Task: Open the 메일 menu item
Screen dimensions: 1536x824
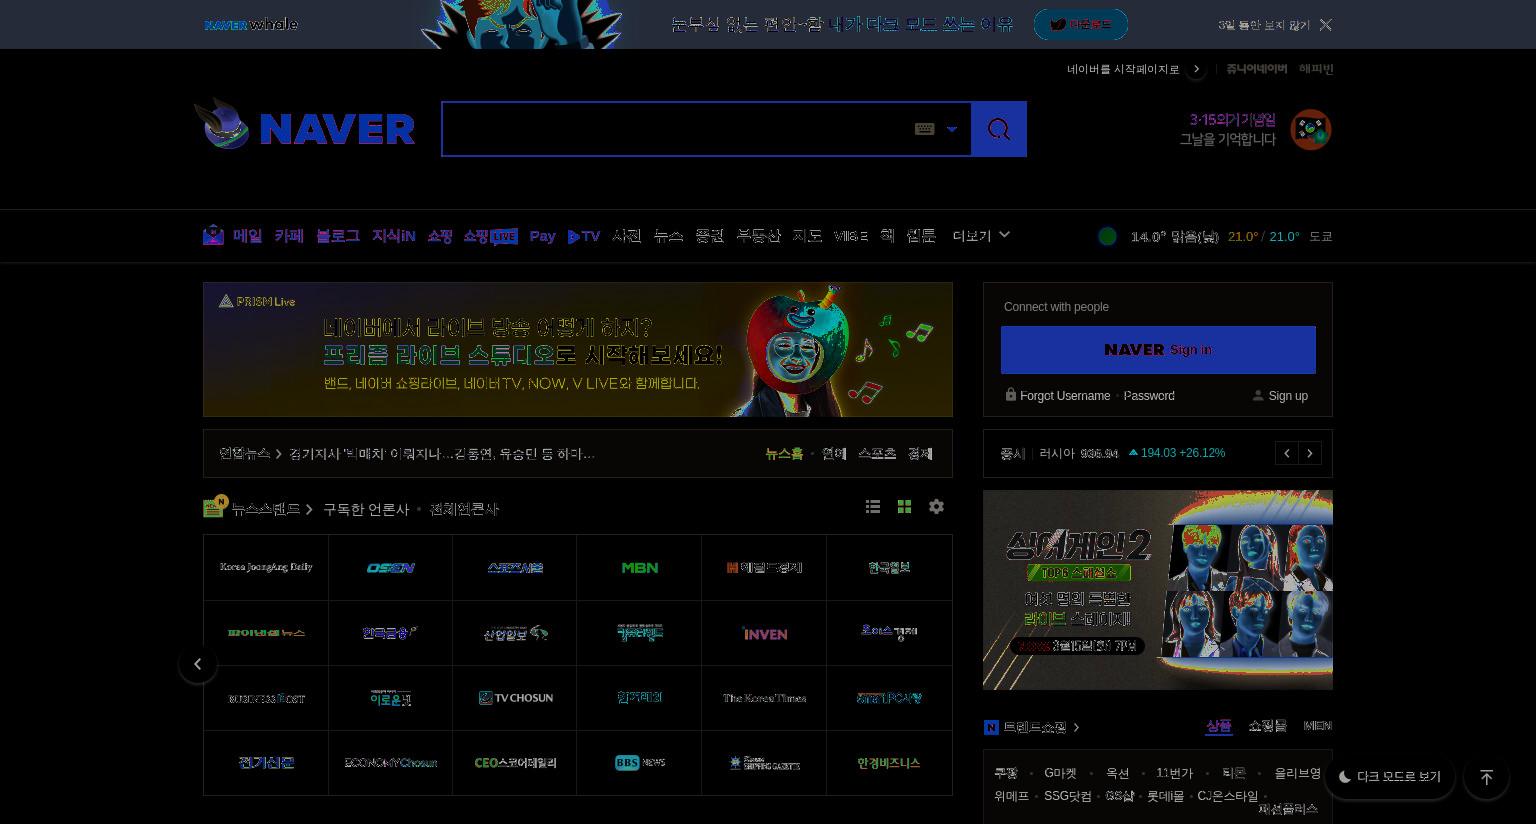Action: [248, 236]
